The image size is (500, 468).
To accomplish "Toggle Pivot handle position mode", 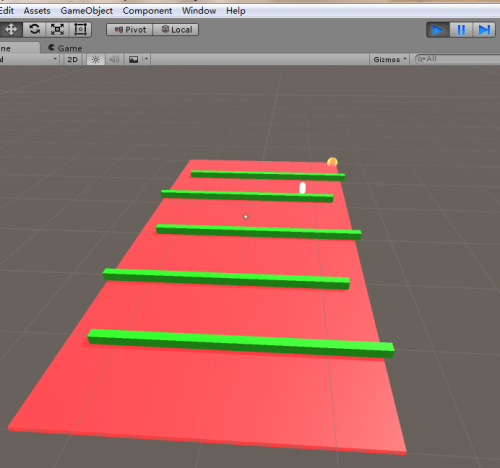I will click(130, 30).
